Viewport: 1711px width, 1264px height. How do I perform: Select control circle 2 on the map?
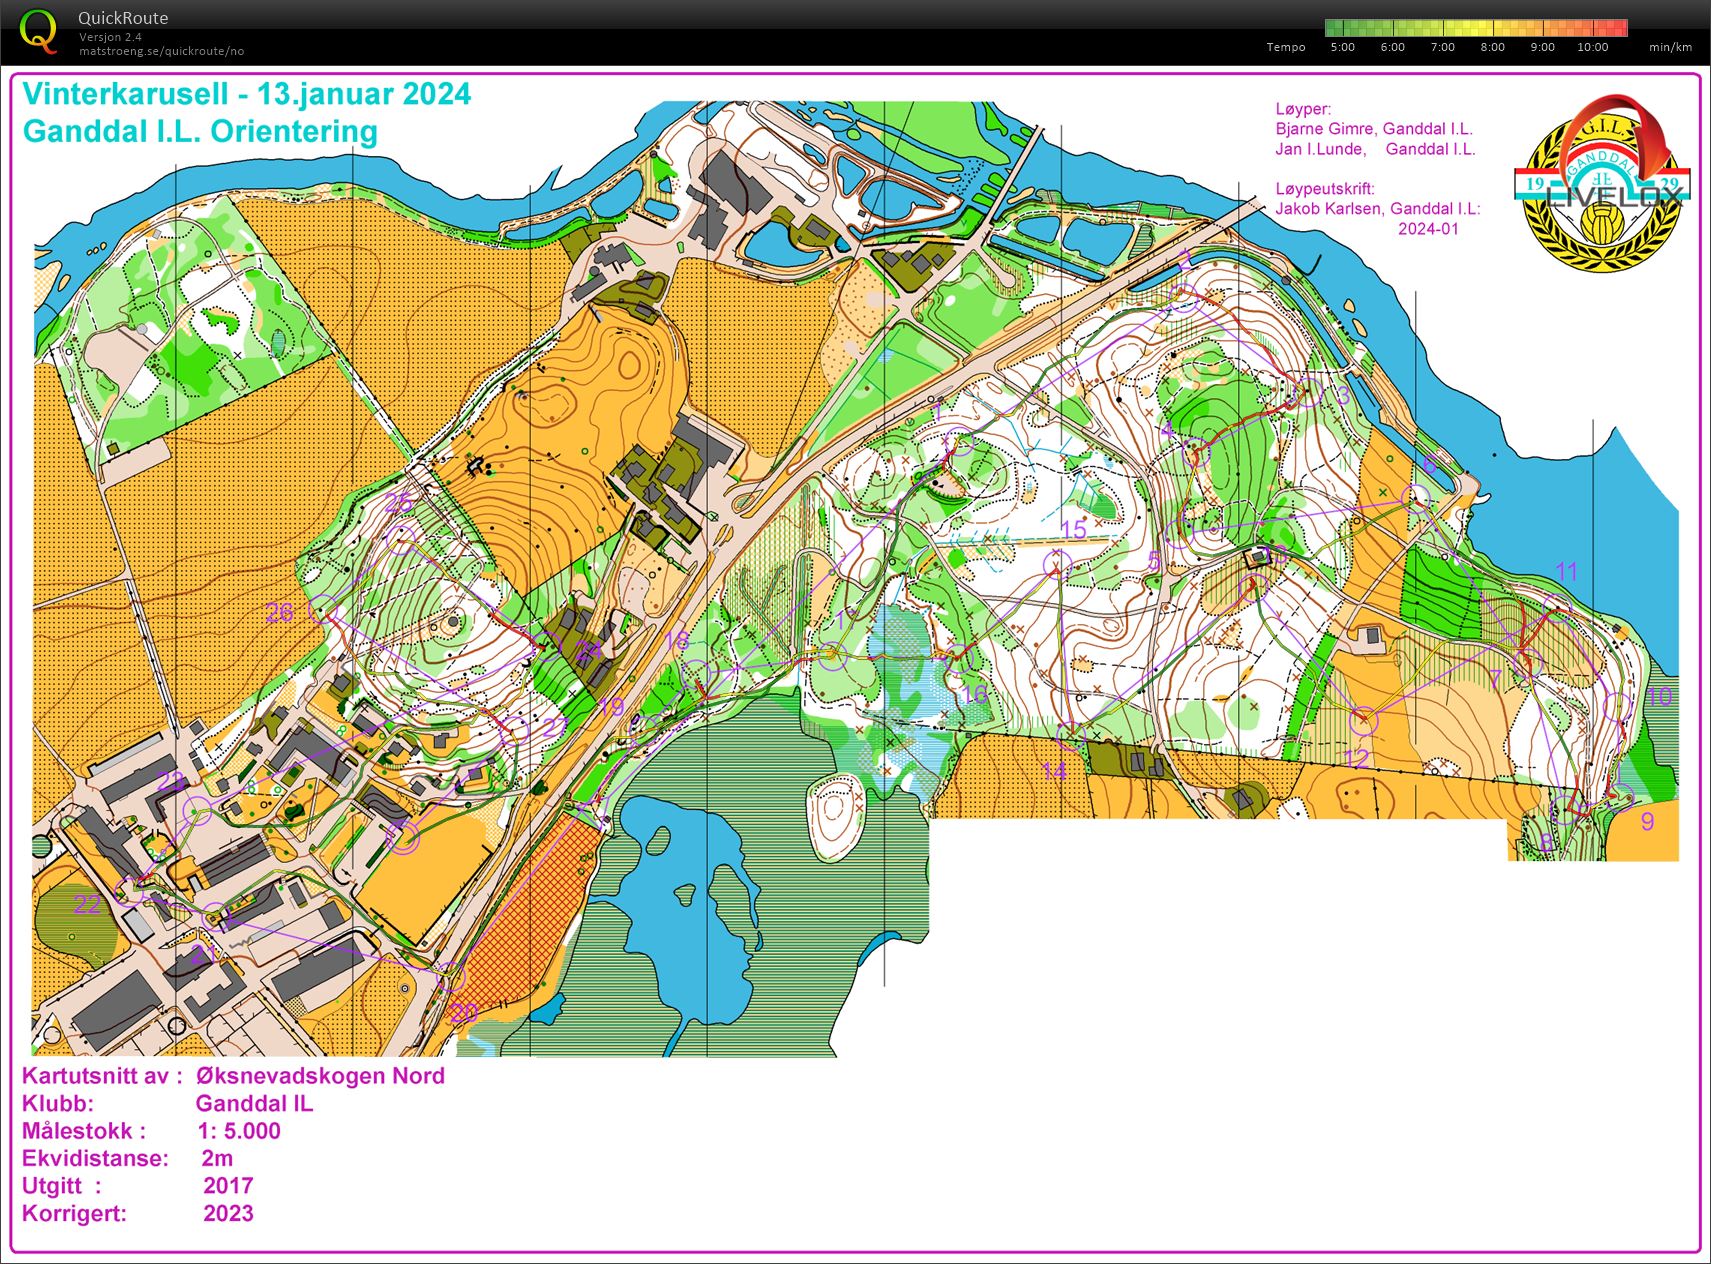click(x=1184, y=295)
